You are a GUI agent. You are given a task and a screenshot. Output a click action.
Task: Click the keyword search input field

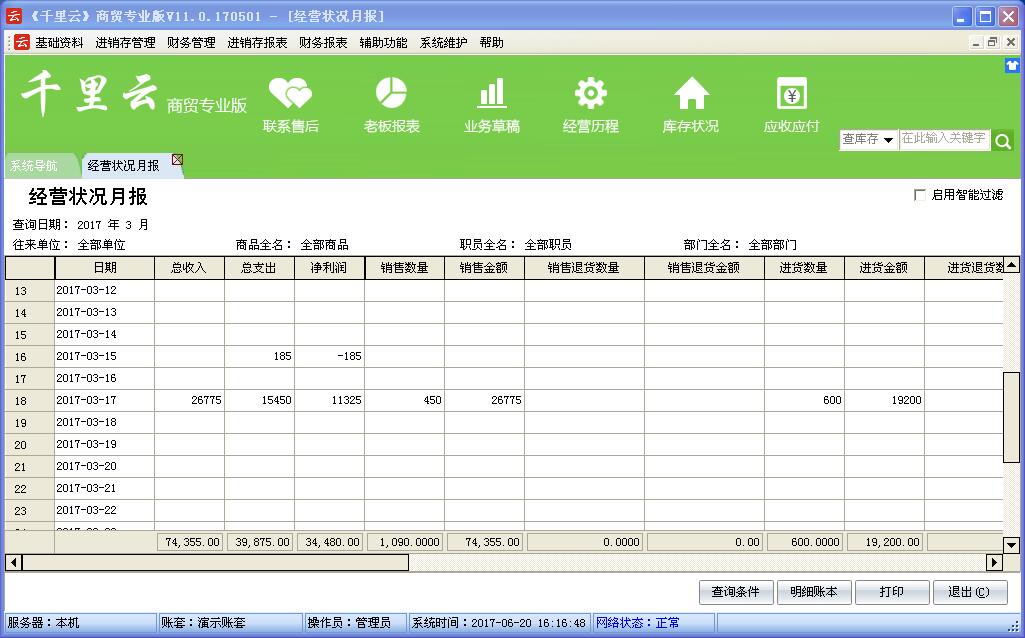[x=943, y=139]
